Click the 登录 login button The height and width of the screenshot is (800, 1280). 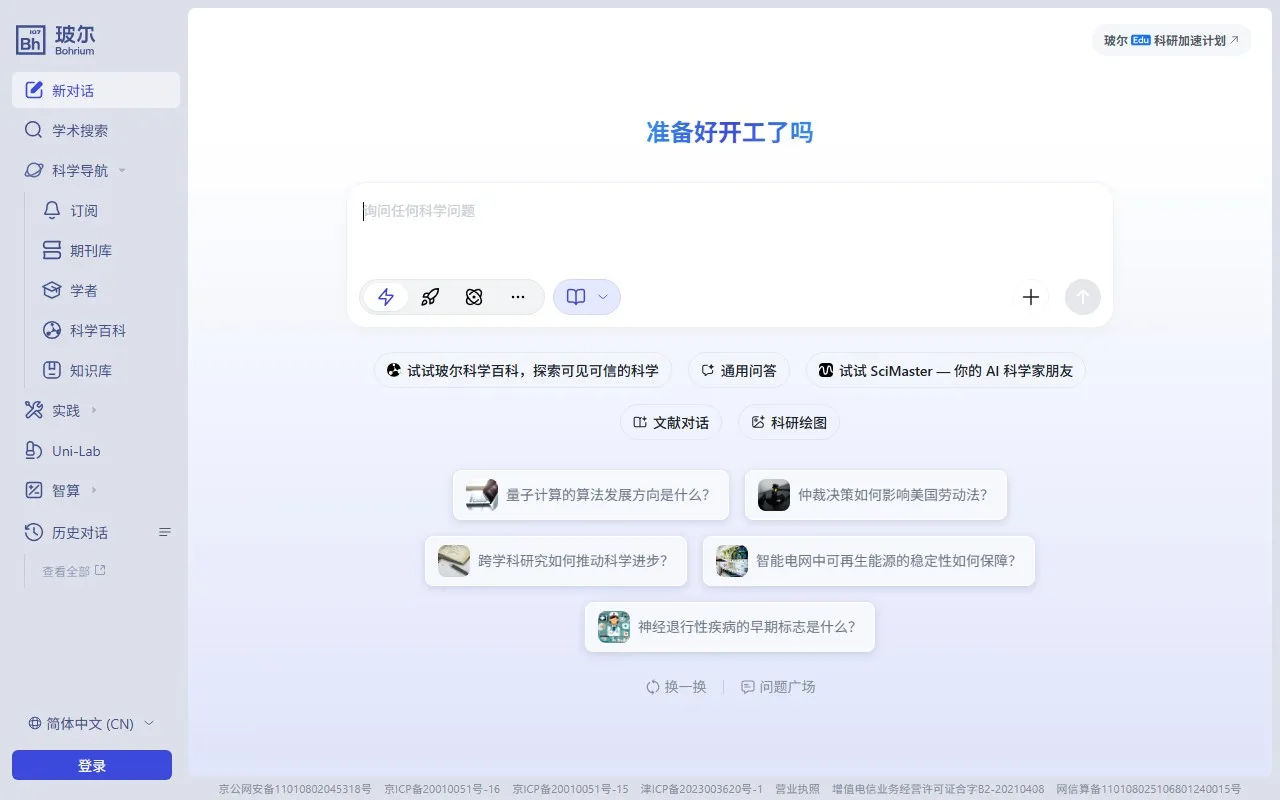[x=91, y=765]
